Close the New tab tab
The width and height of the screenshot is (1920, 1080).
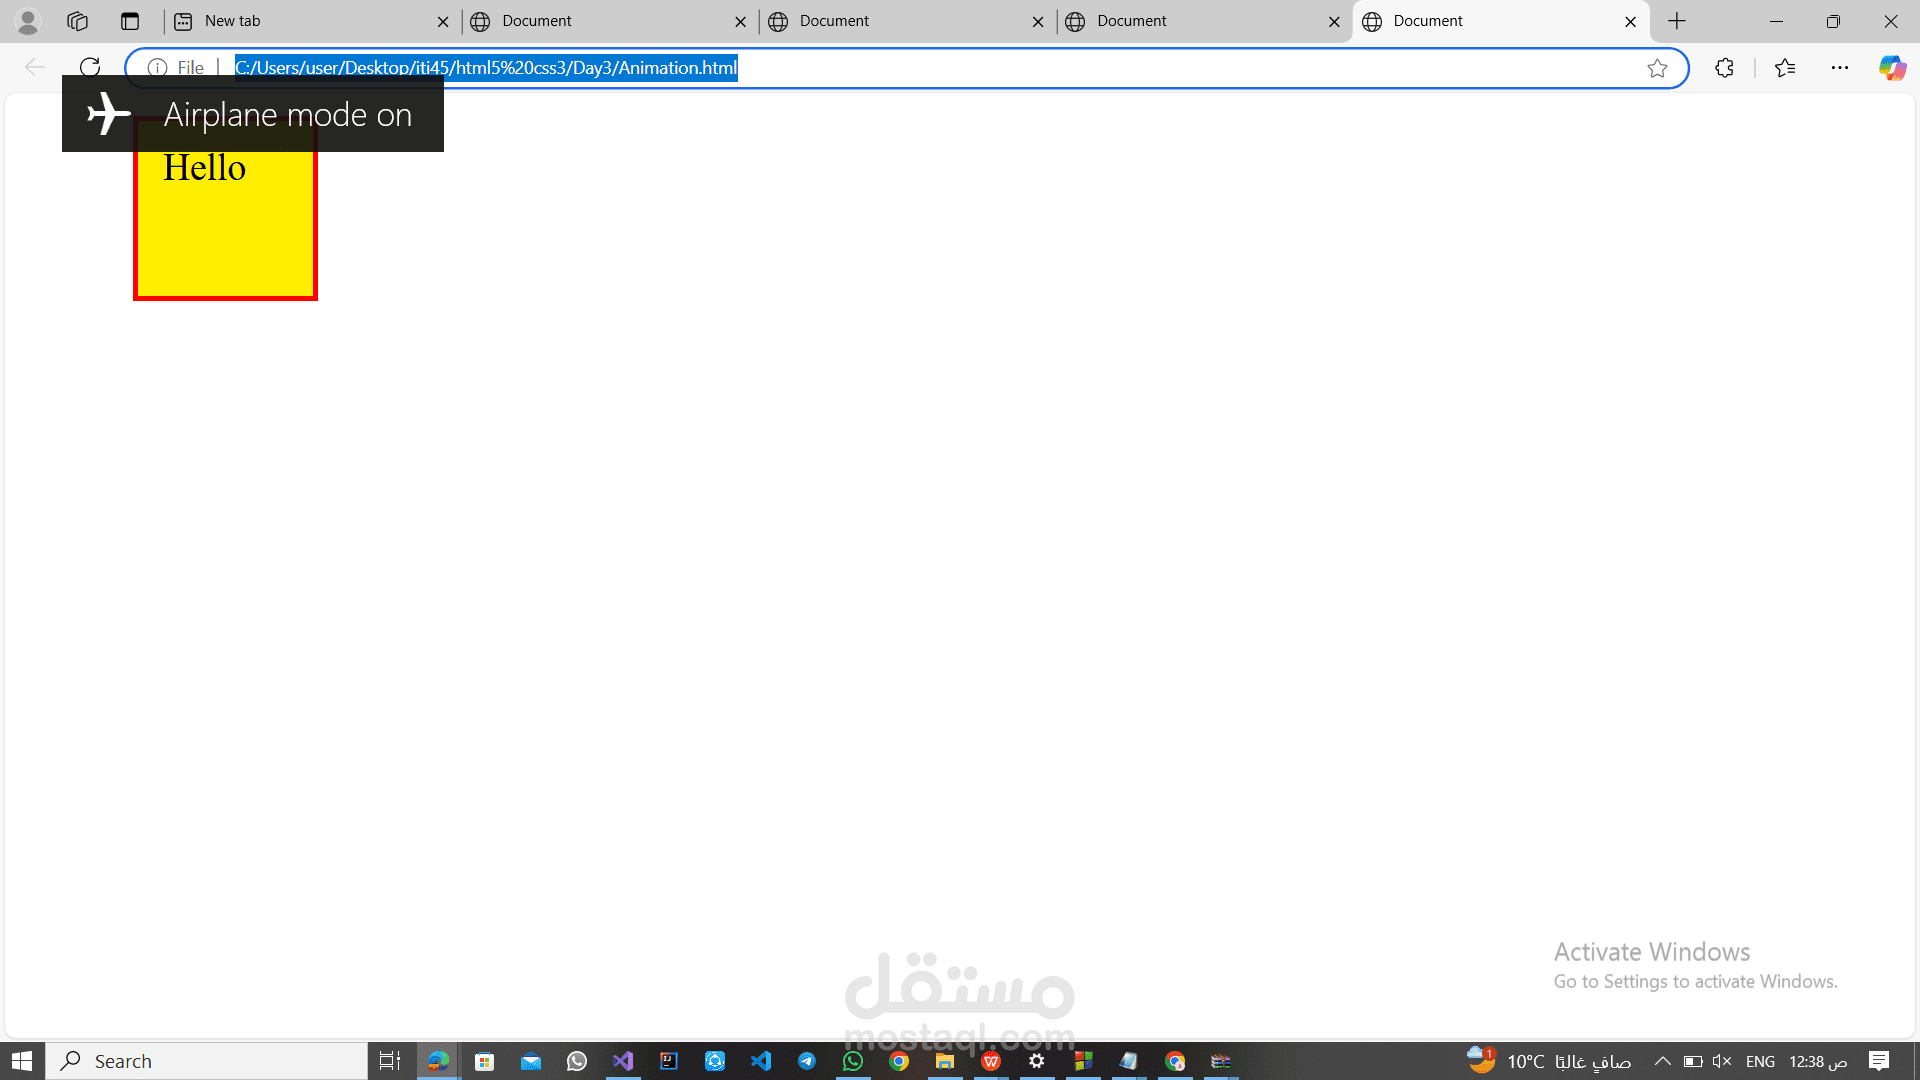click(x=443, y=21)
